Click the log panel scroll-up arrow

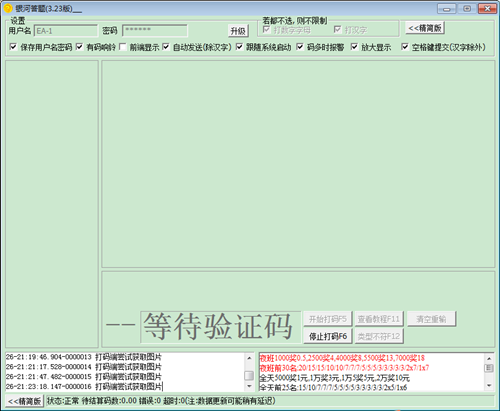249,358
